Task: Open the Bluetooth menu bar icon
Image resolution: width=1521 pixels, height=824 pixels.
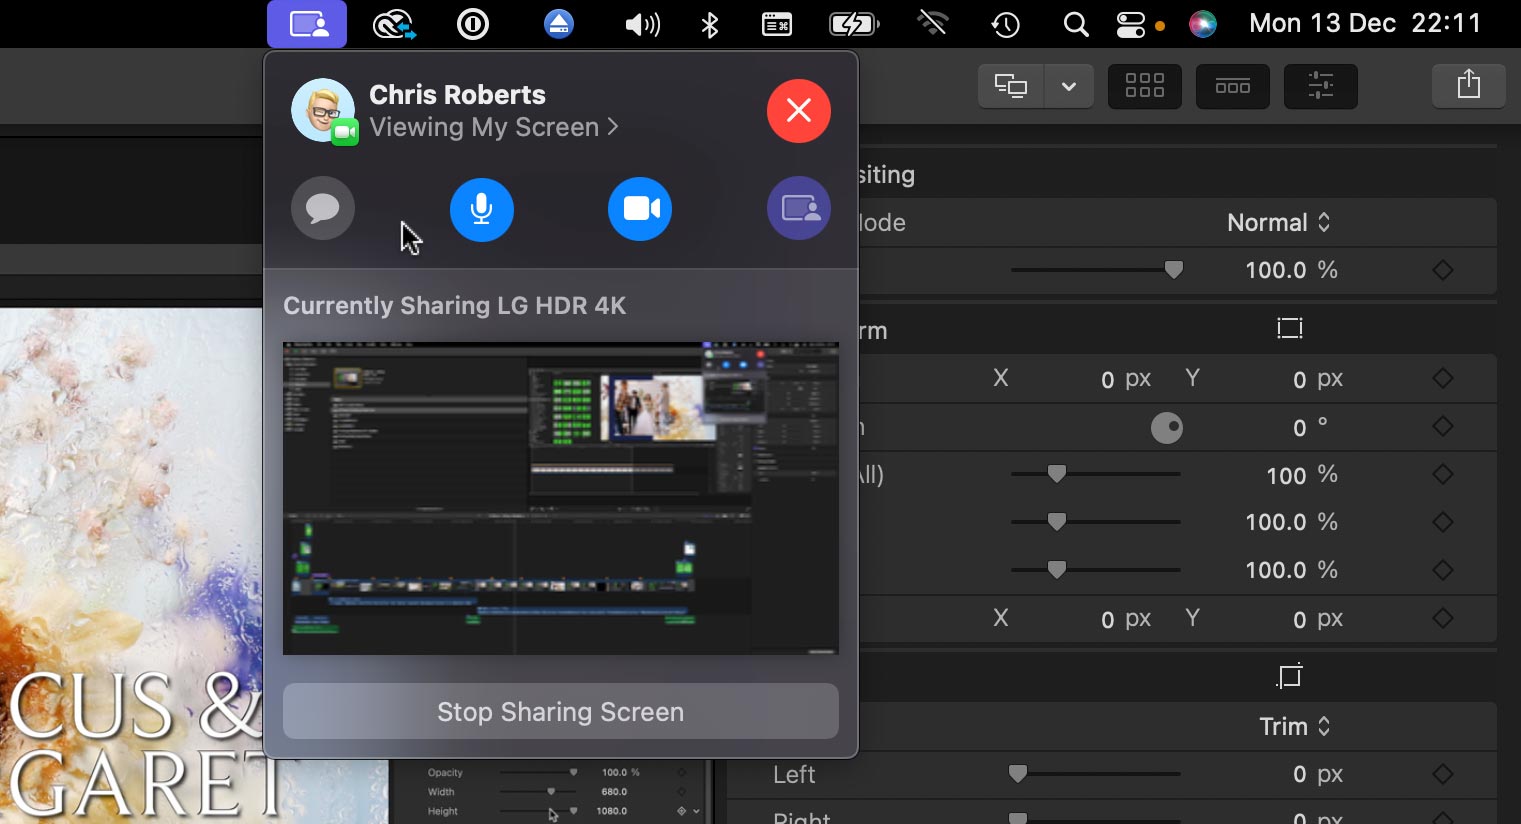Action: [710, 24]
